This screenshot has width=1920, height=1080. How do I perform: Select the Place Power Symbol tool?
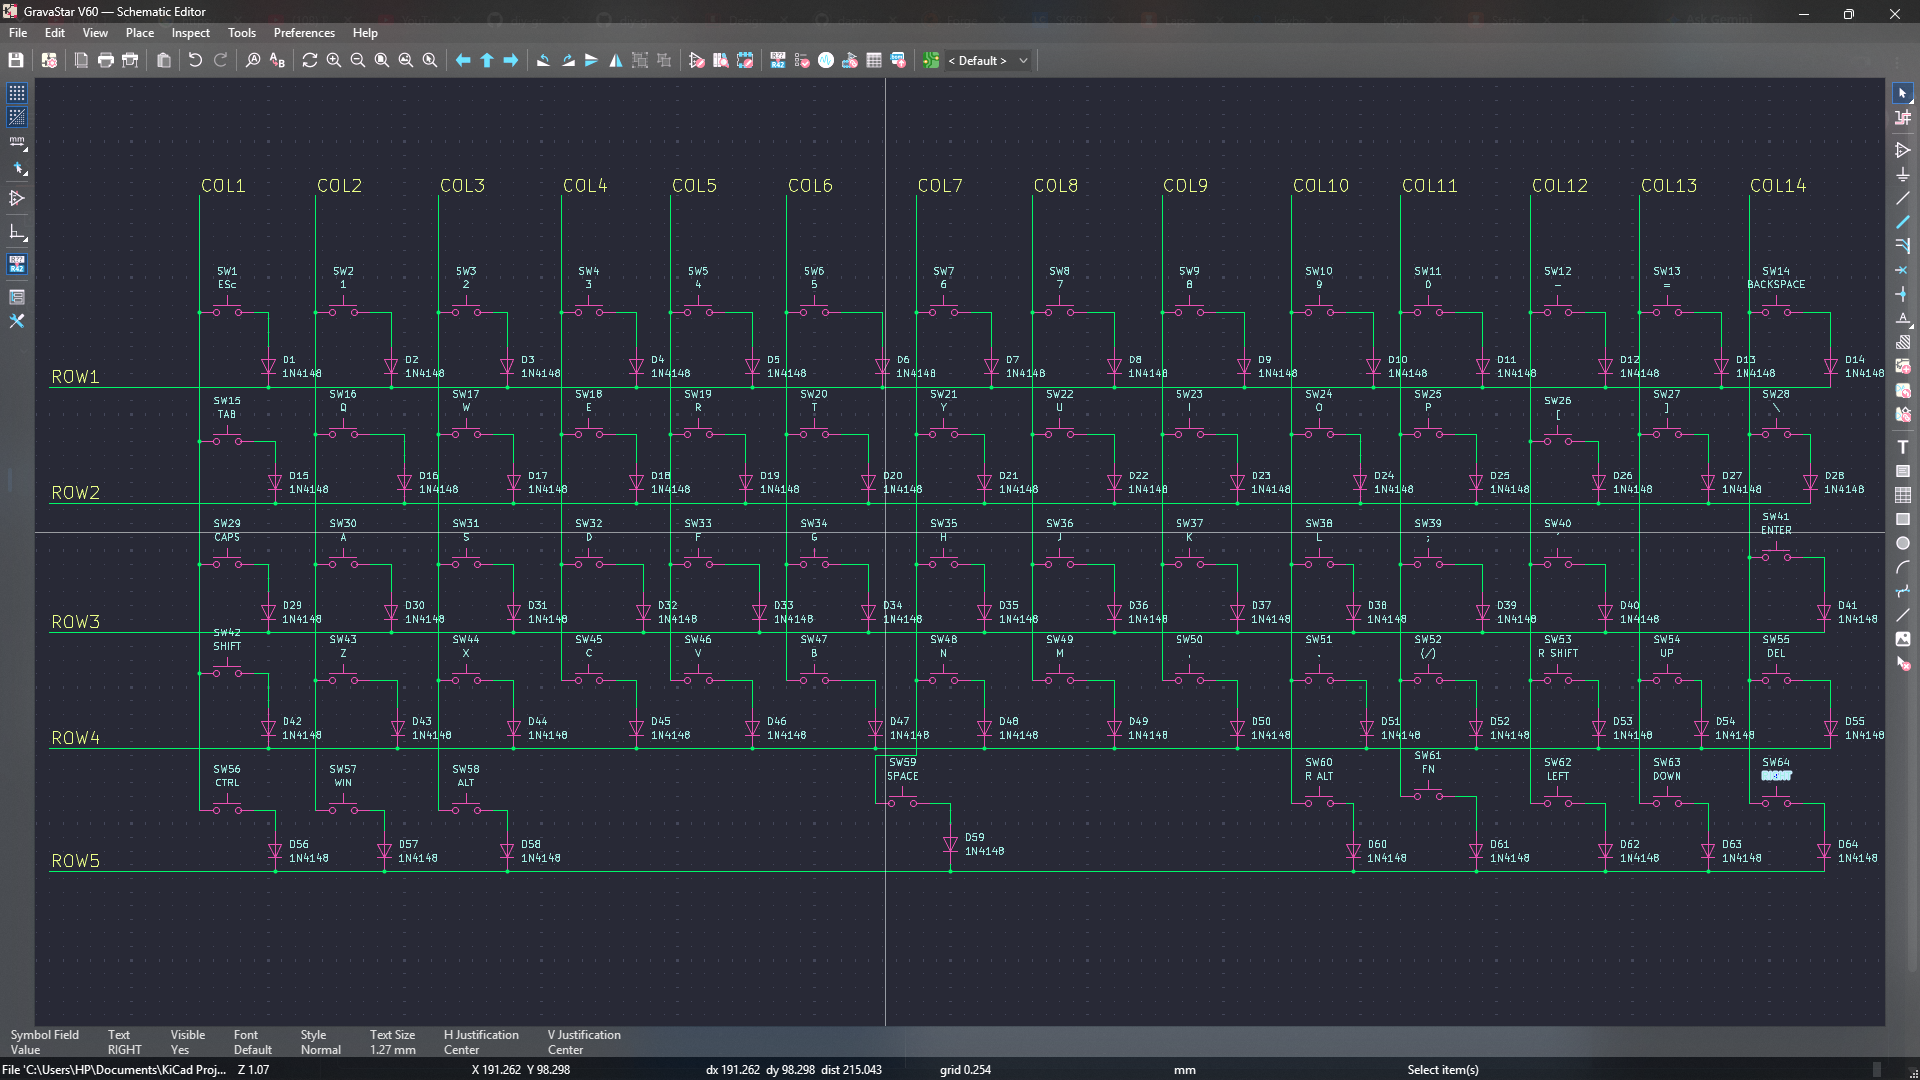point(1902,174)
